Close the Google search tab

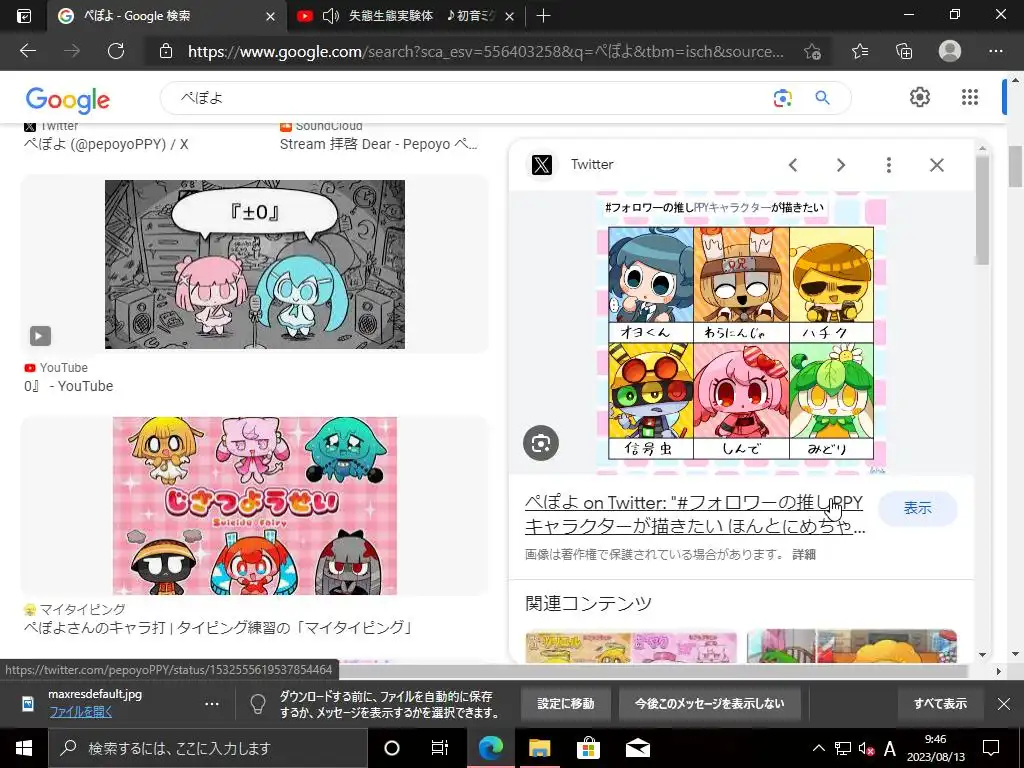(x=270, y=16)
